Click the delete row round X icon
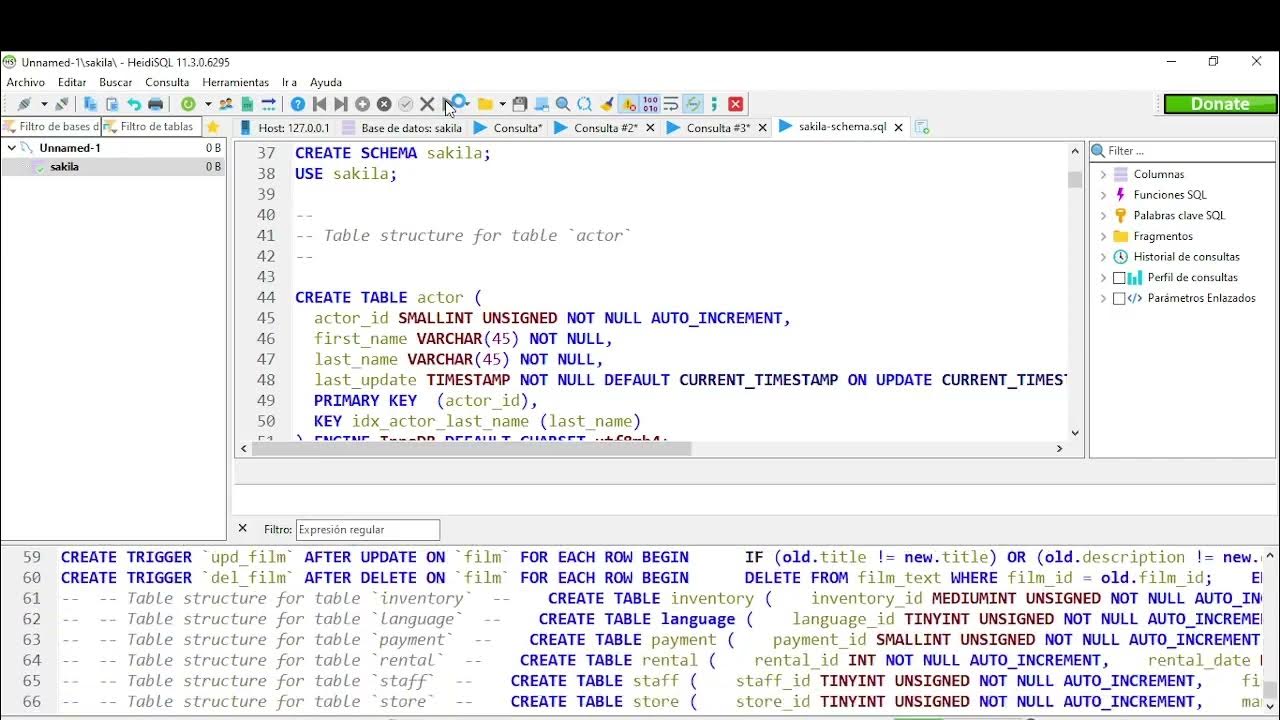The width and height of the screenshot is (1280, 720). pyautogui.click(x=384, y=104)
